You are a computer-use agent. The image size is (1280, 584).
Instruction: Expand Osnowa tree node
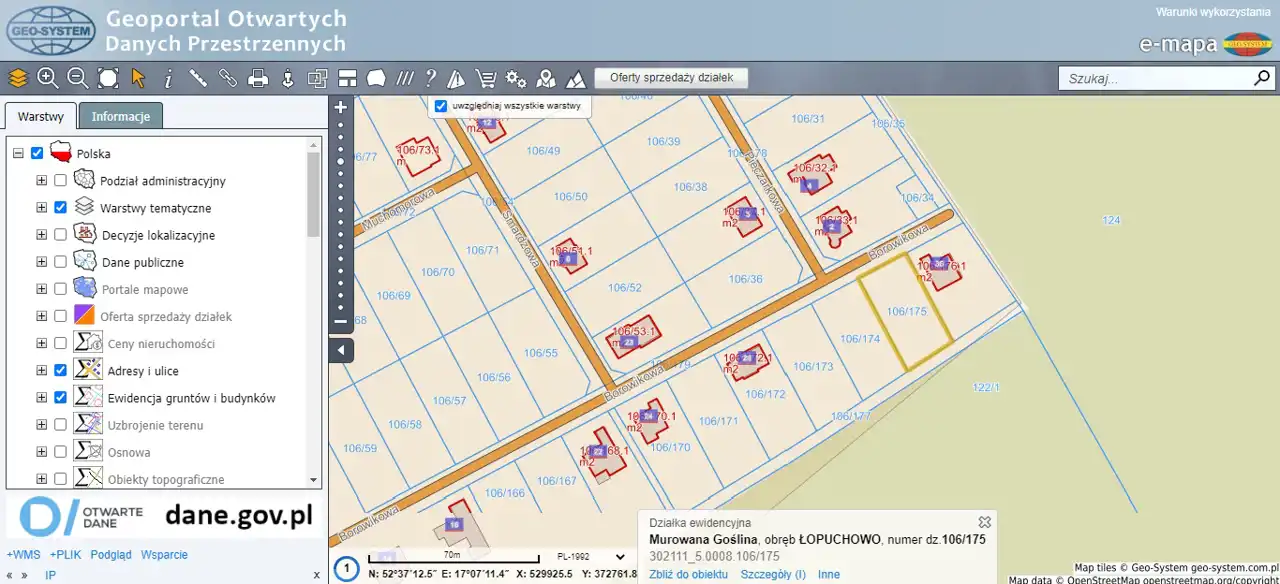[41, 451]
